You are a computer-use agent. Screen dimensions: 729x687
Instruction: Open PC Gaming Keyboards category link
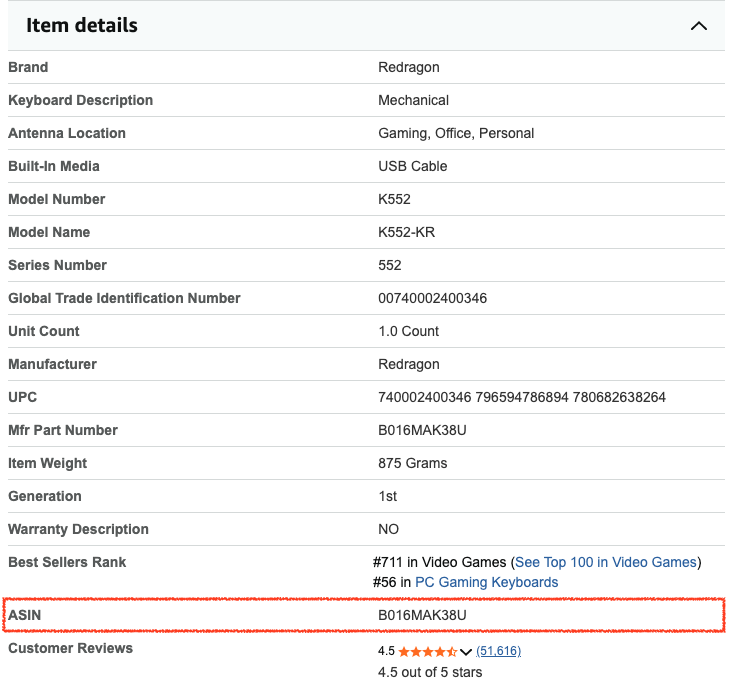[486, 582]
